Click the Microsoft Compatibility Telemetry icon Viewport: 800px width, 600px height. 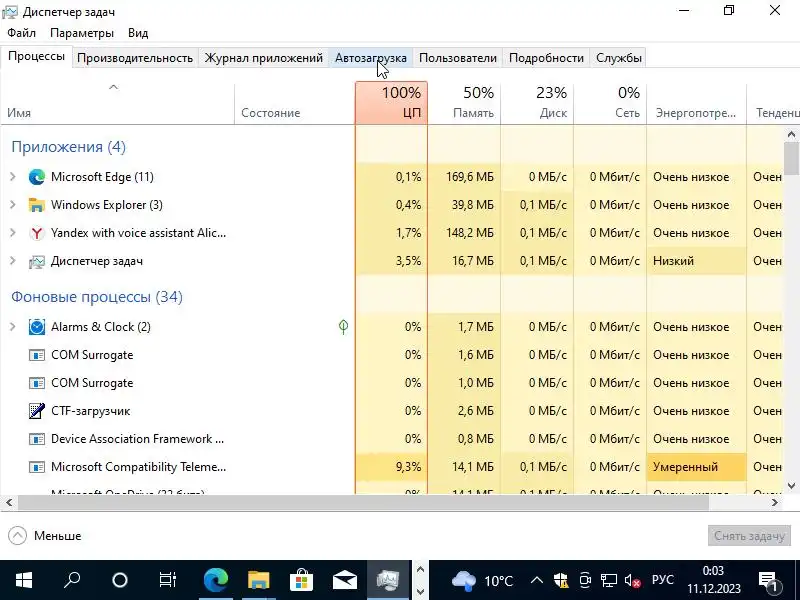pos(37,467)
